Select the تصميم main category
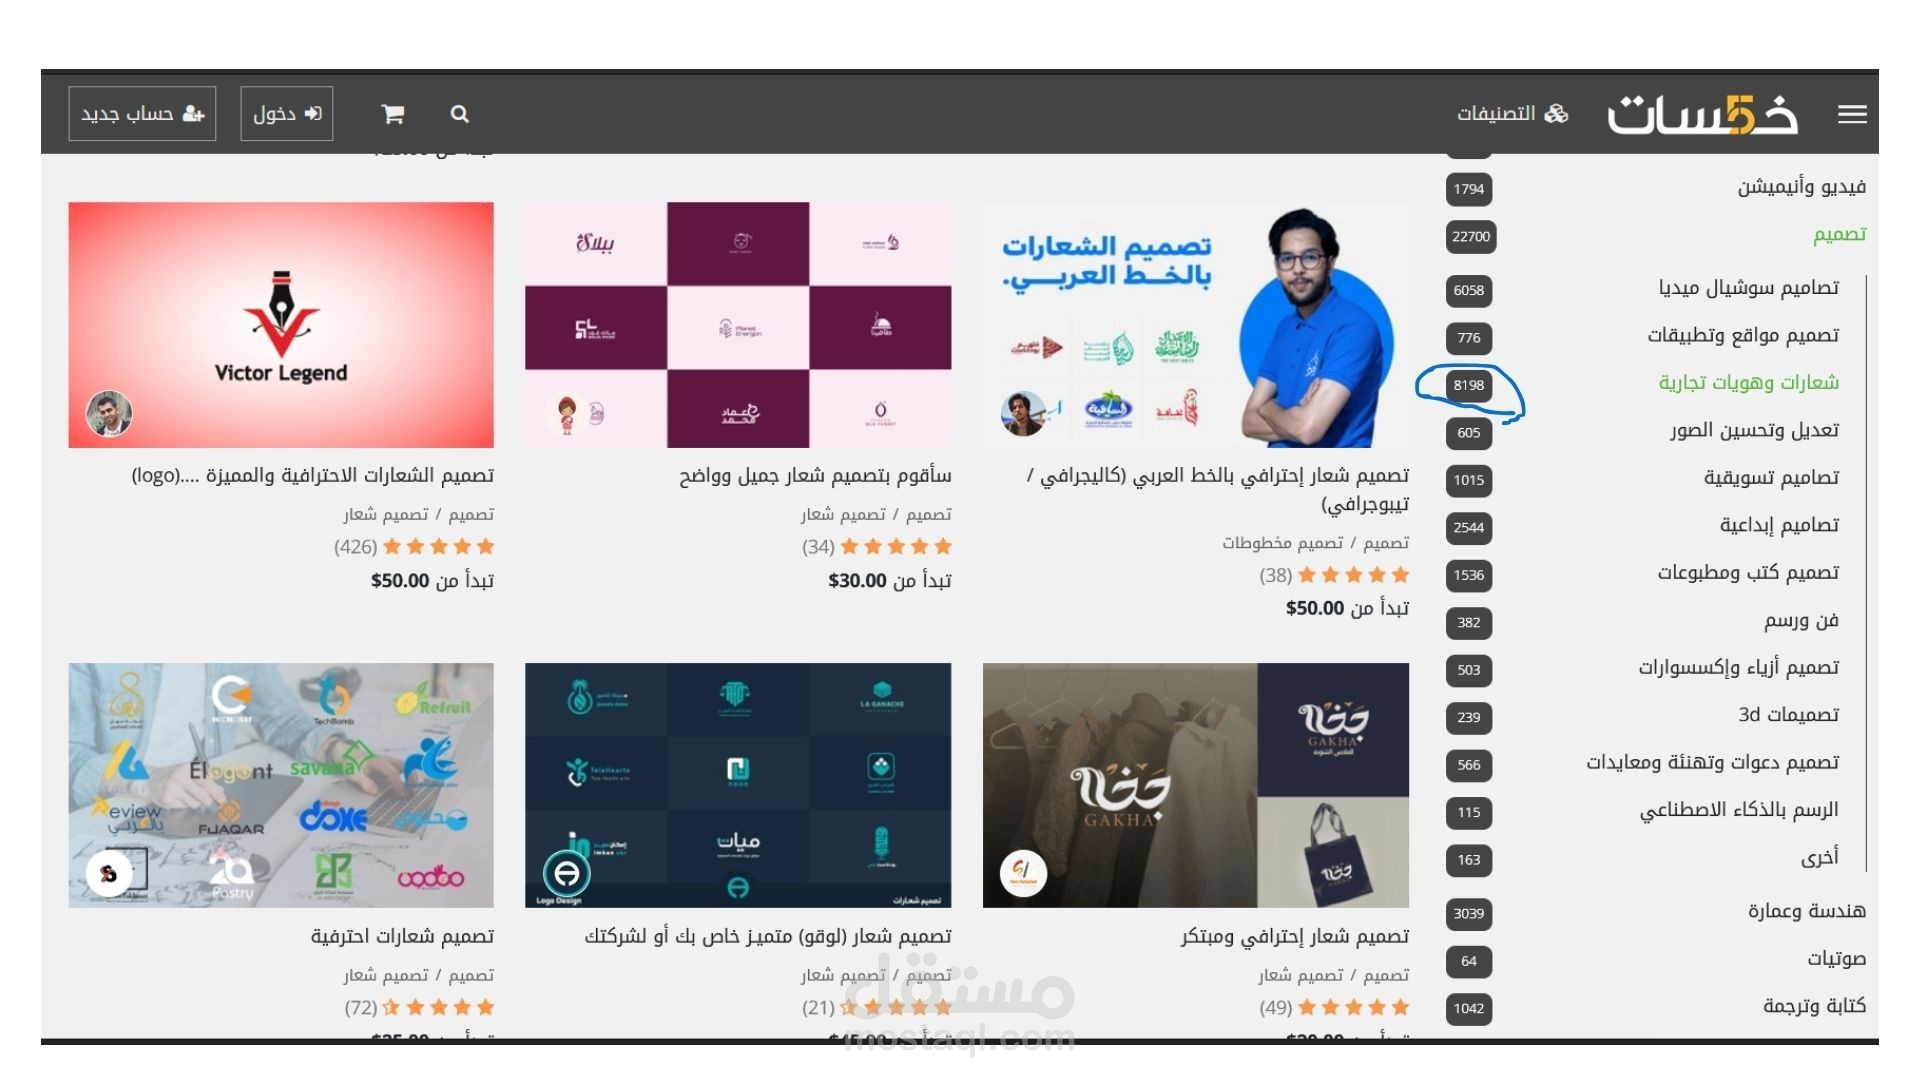The height and width of the screenshot is (1080, 1920). click(x=1839, y=234)
